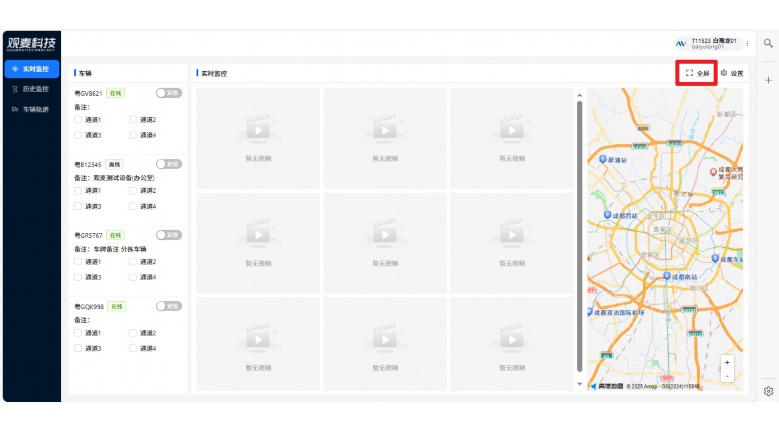Open the 实时监控 sidebar menu item

click(32, 69)
